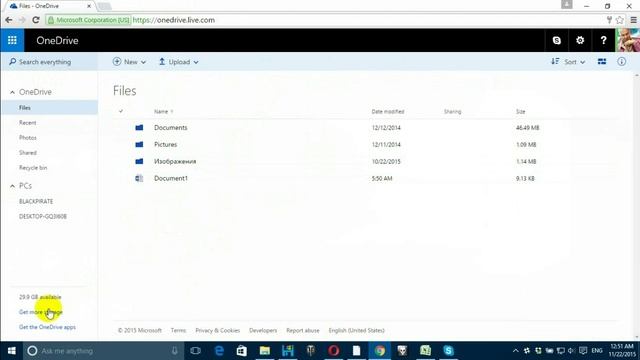Open the Developers footer link
Viewport: 640px width, 360px height.
[x=263, y=330]
